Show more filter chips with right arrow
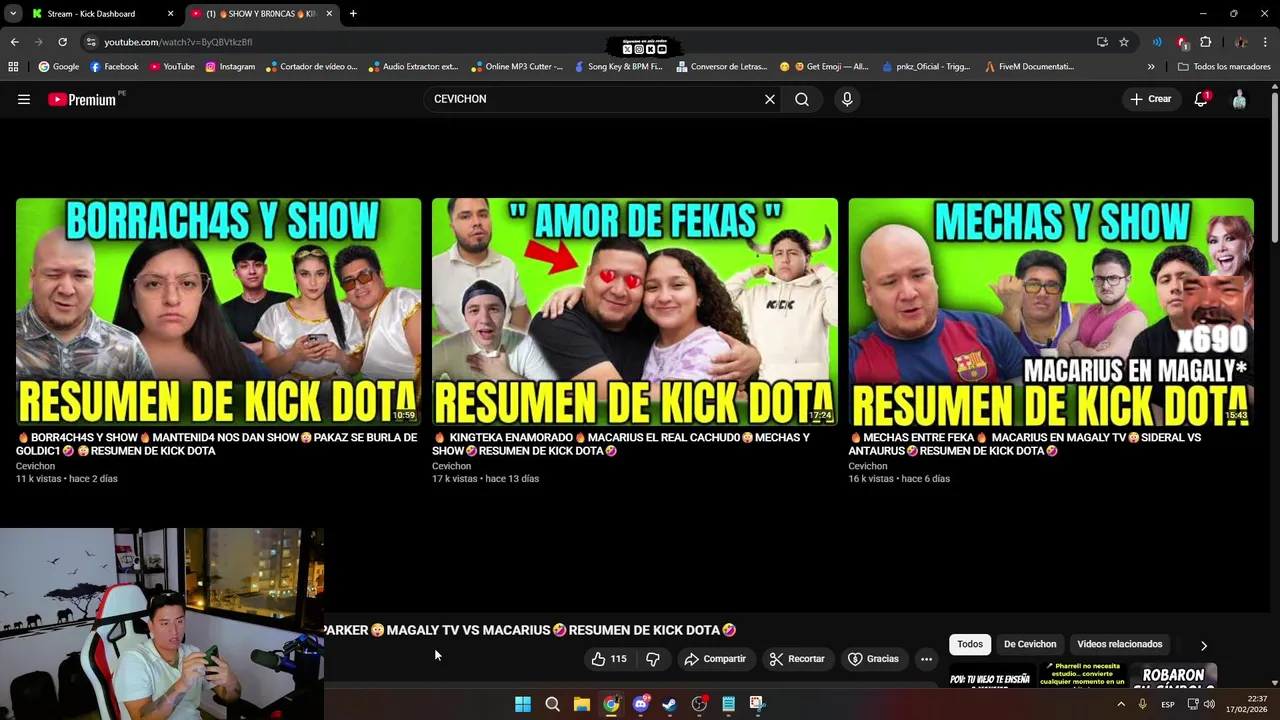The image size is (1280, 720). (1203, 645)
